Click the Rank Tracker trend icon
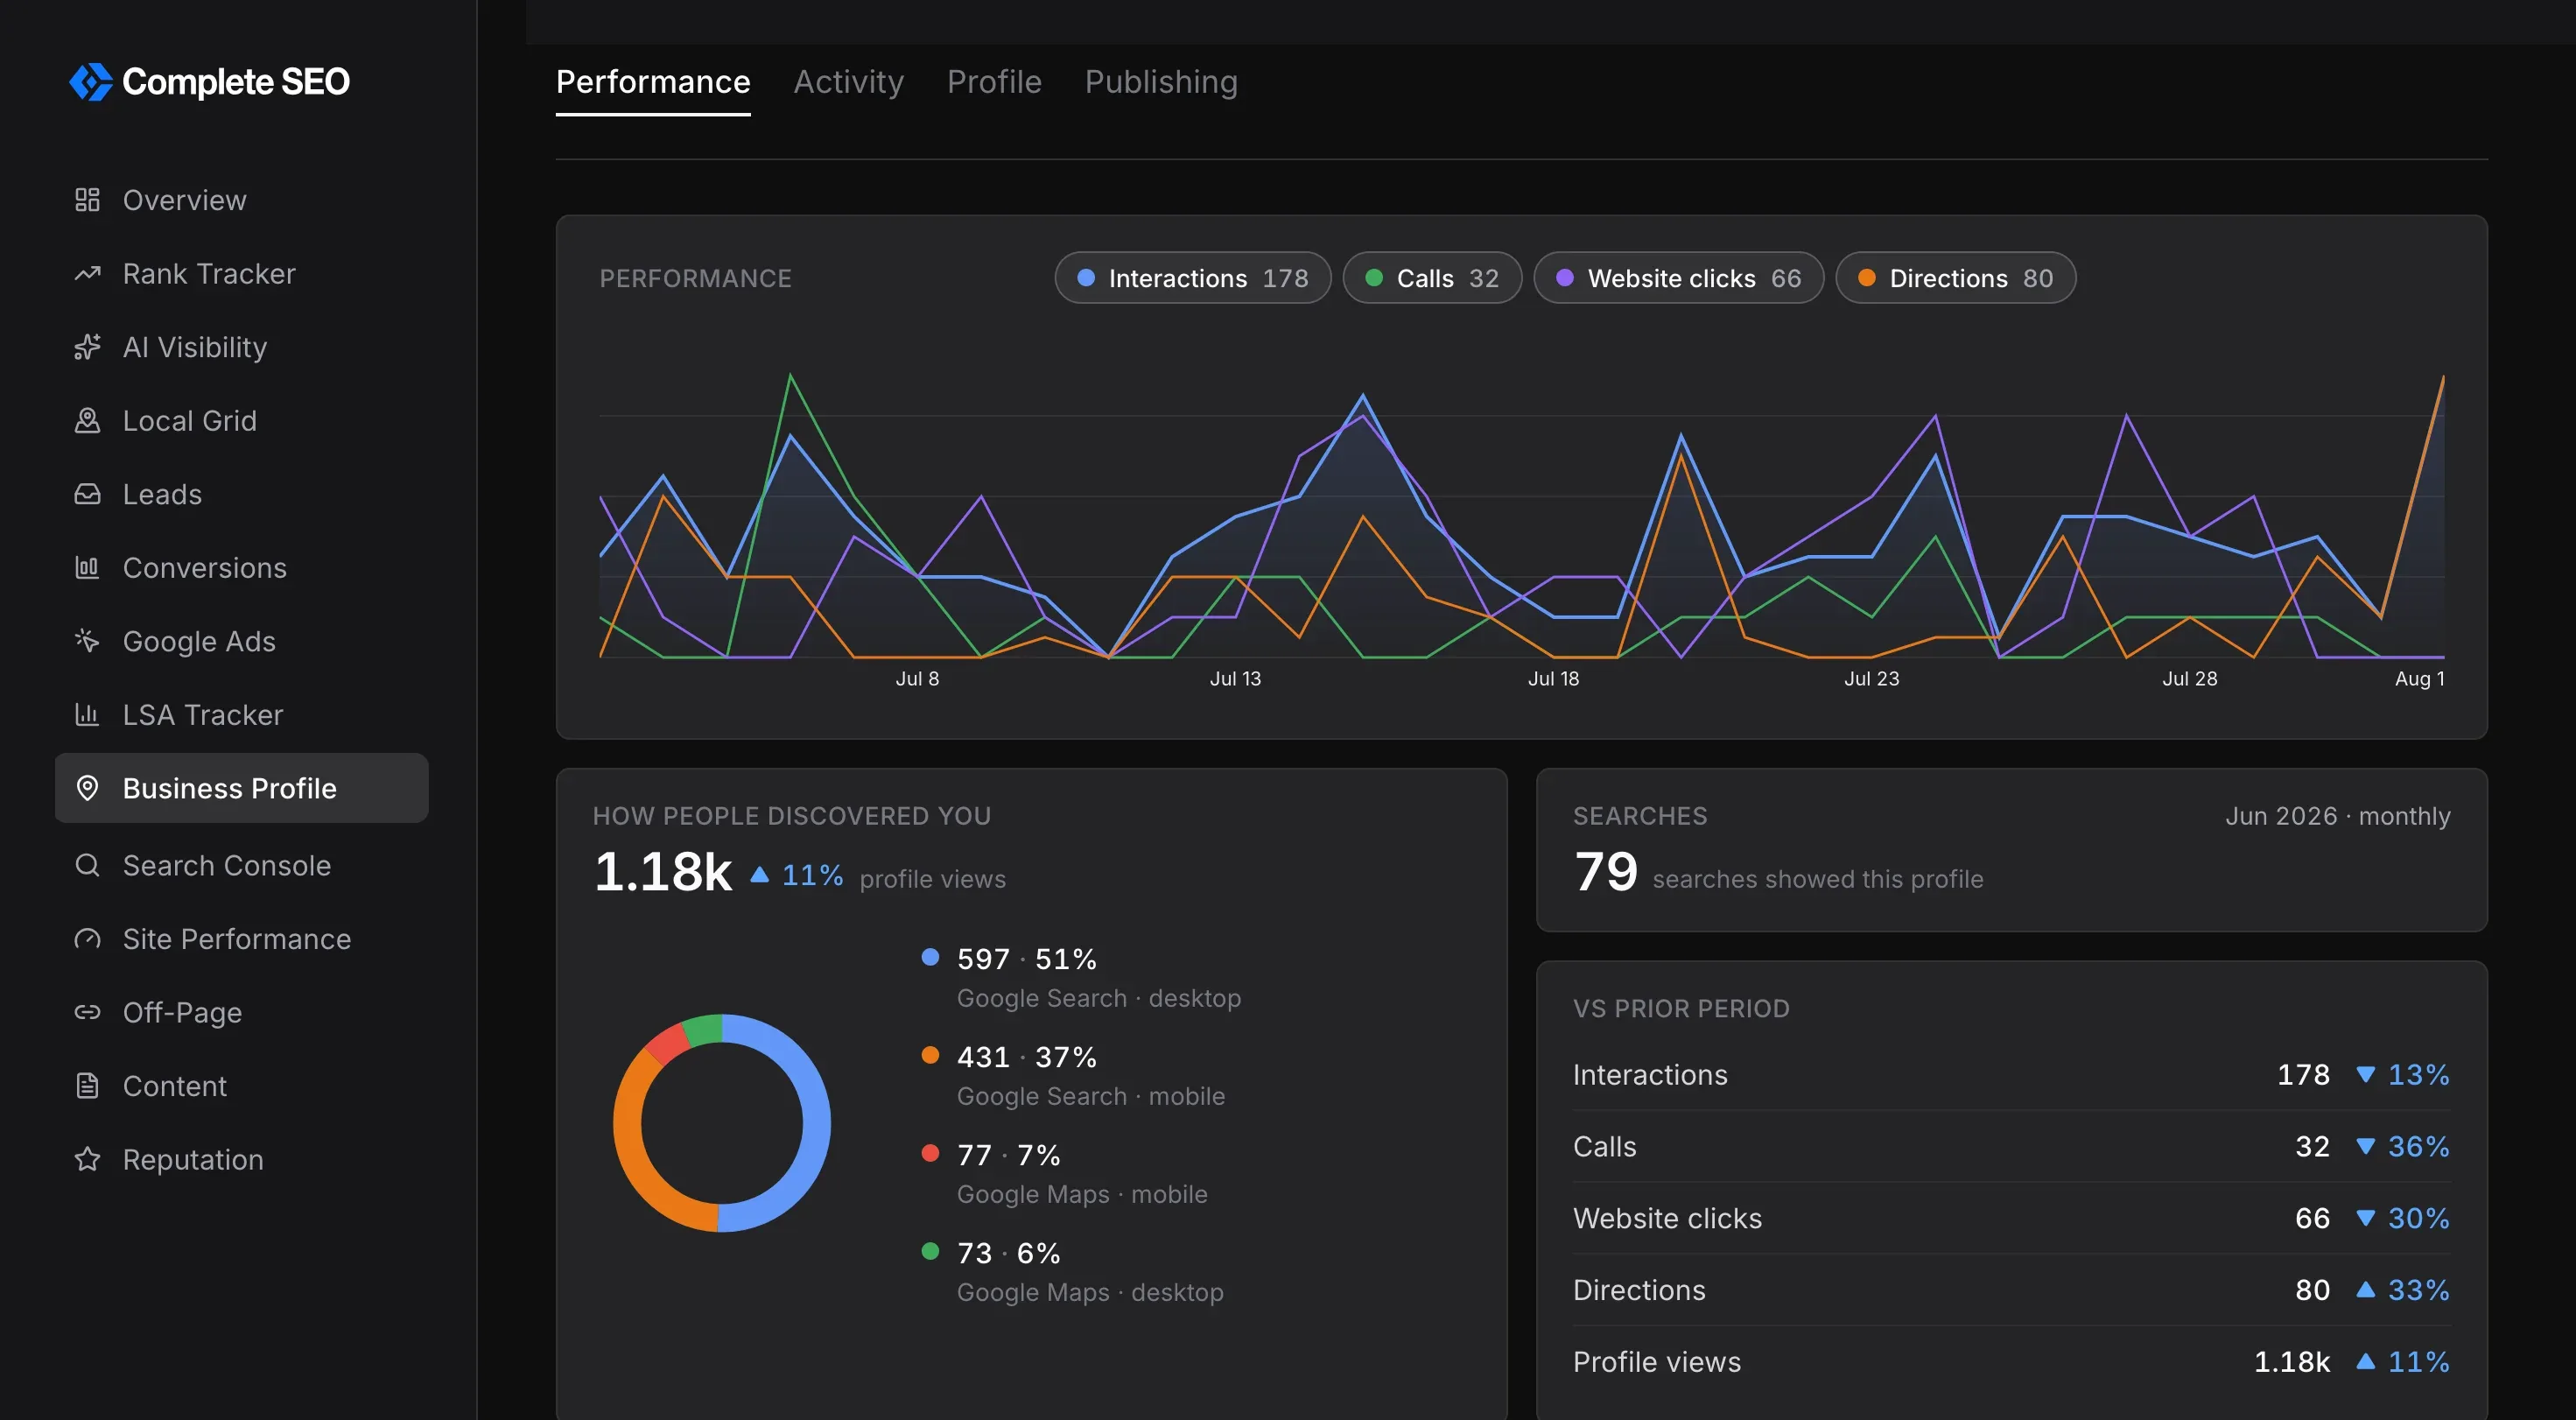 (88, 273)
